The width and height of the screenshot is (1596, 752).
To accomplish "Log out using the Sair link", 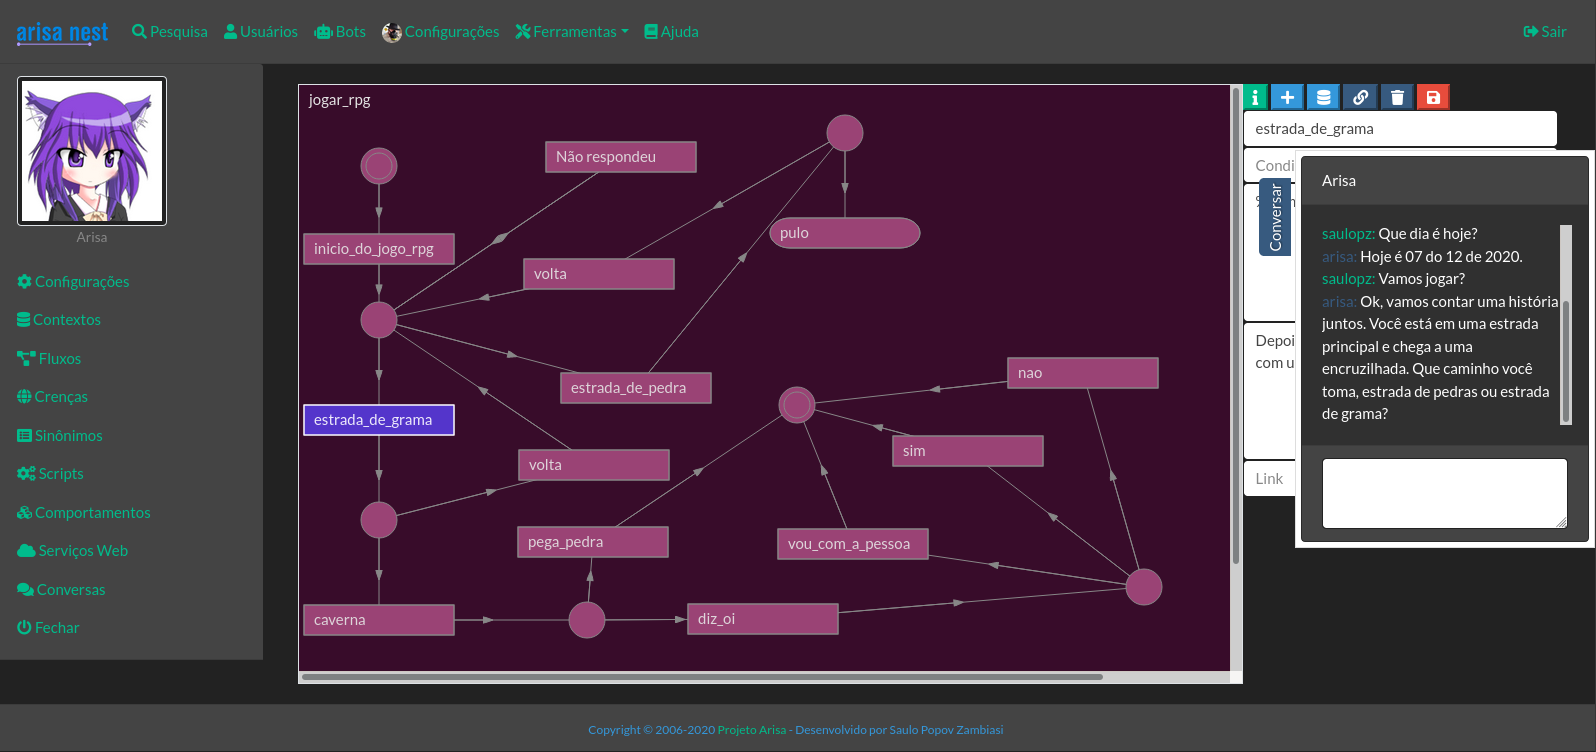I will (1544, 32).
